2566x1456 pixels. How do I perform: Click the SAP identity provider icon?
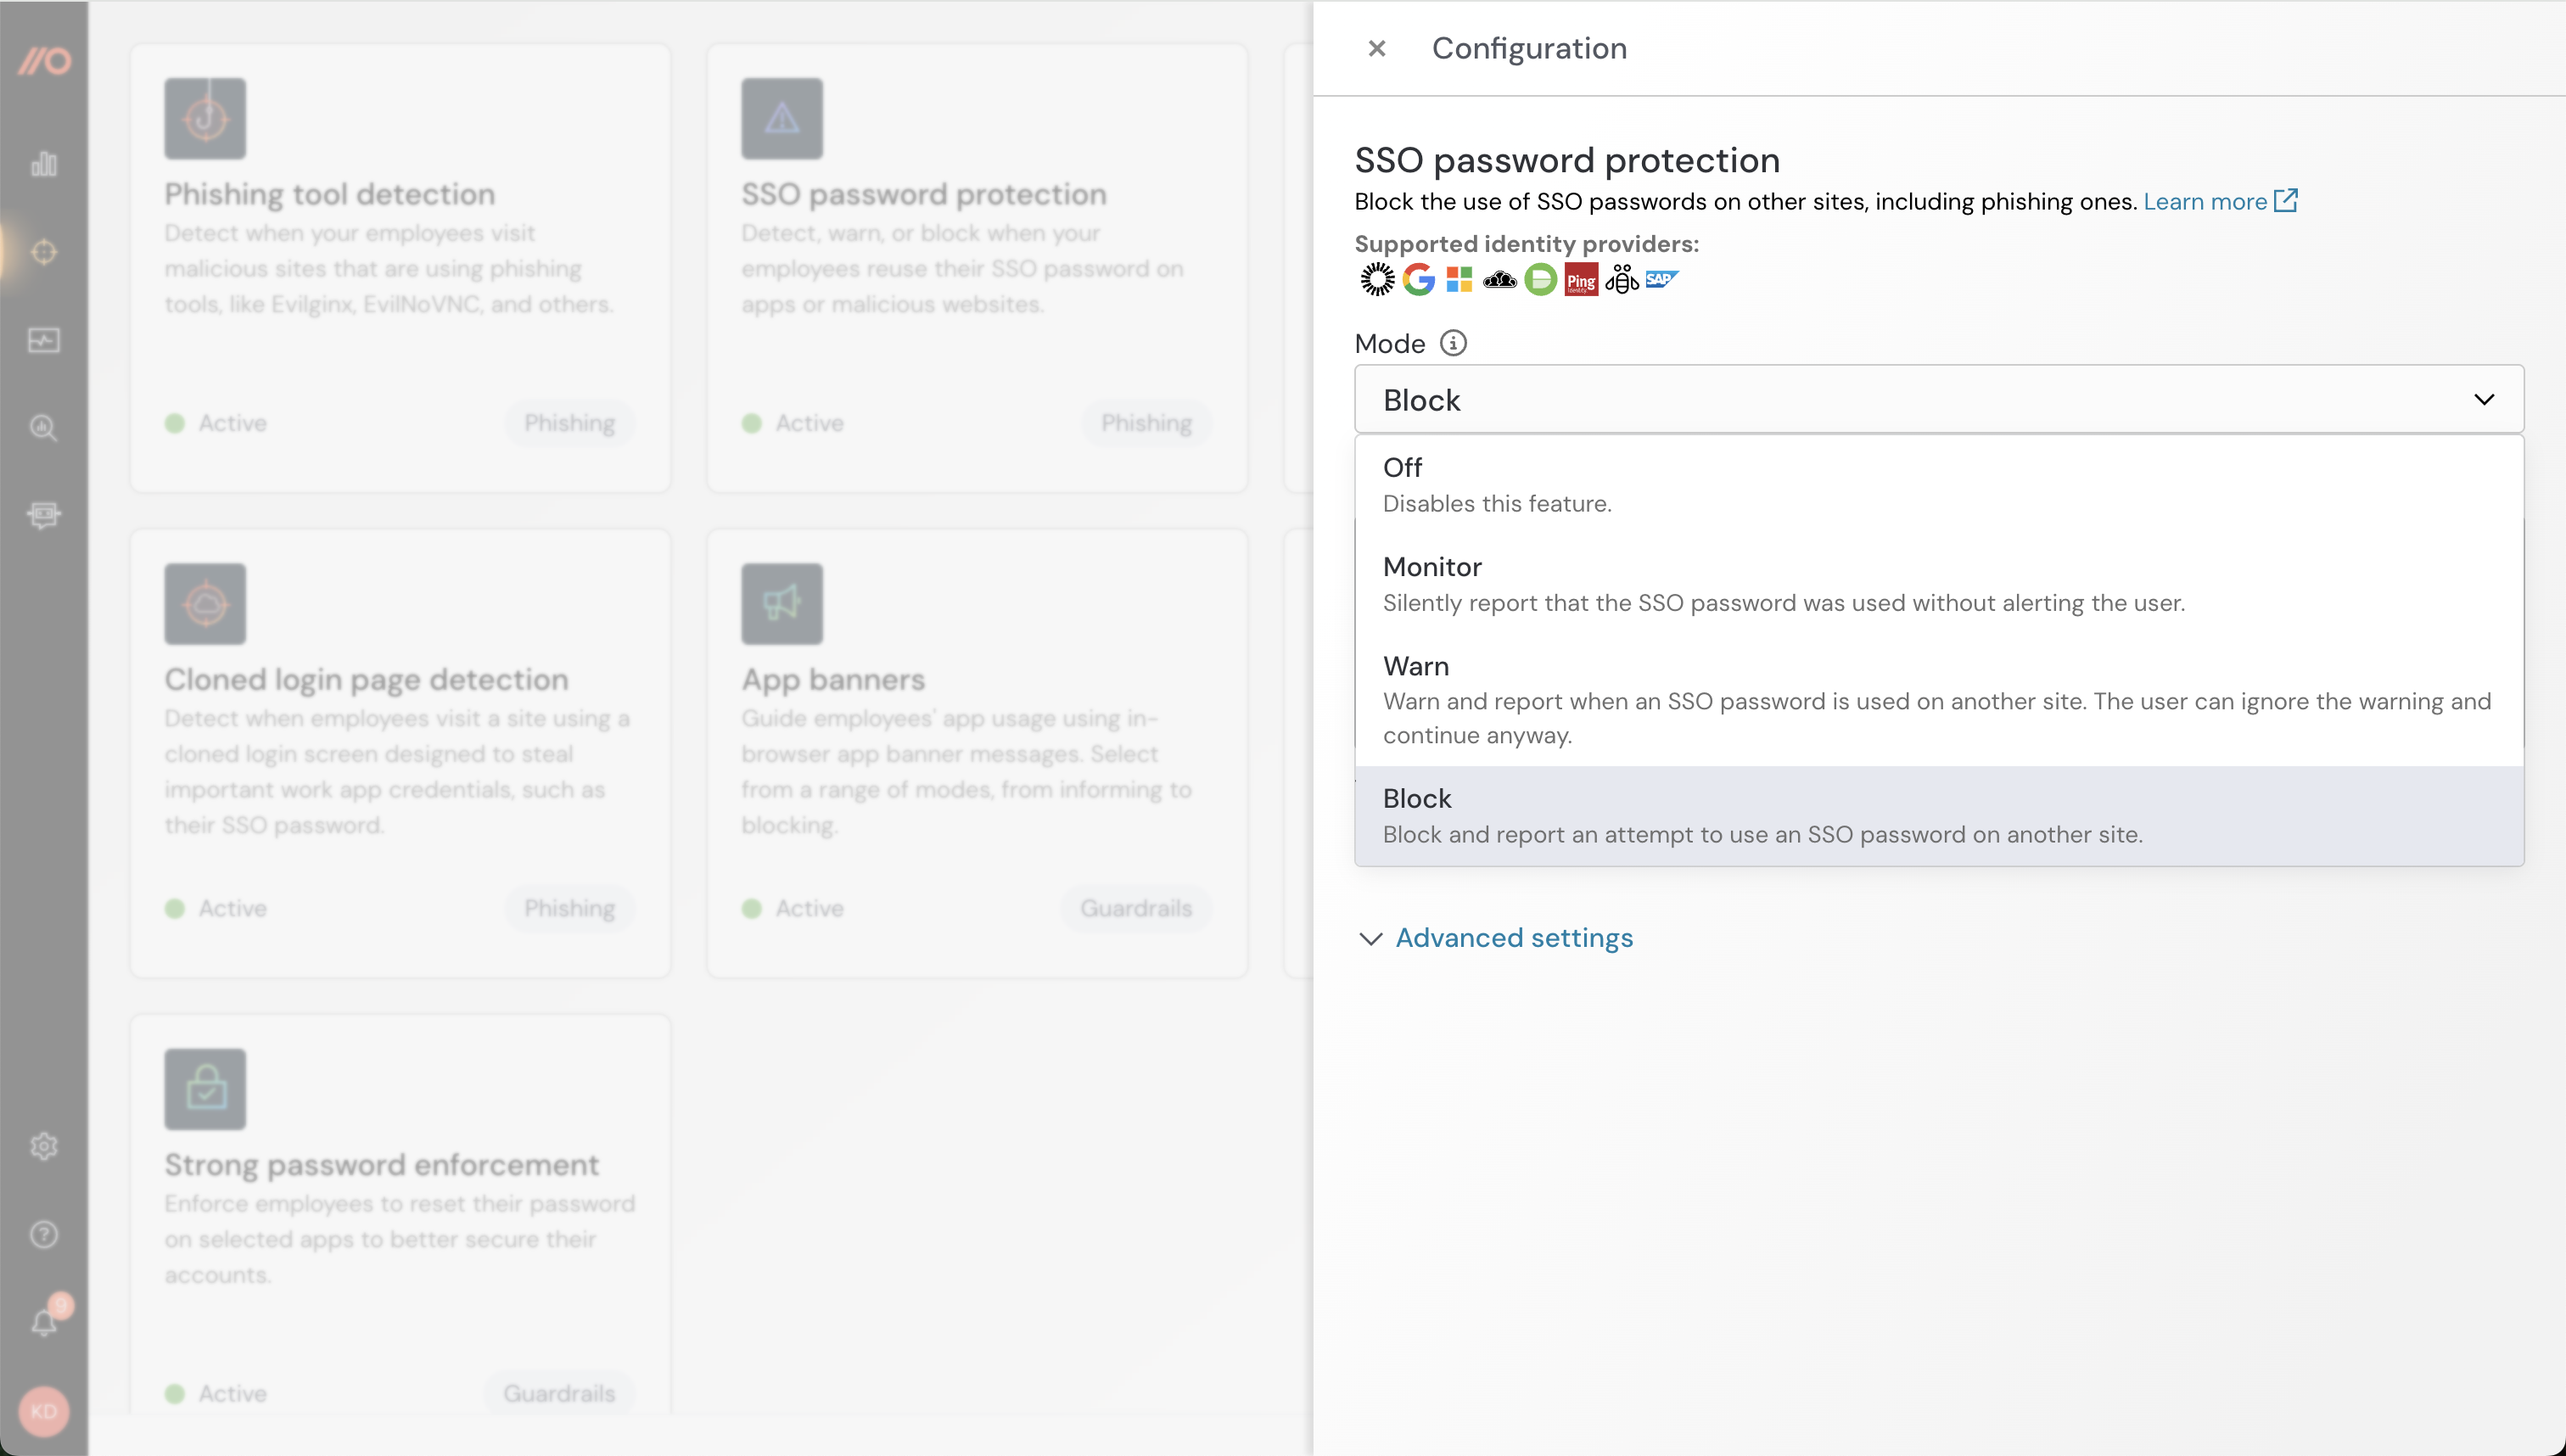tap(1661, 280)
